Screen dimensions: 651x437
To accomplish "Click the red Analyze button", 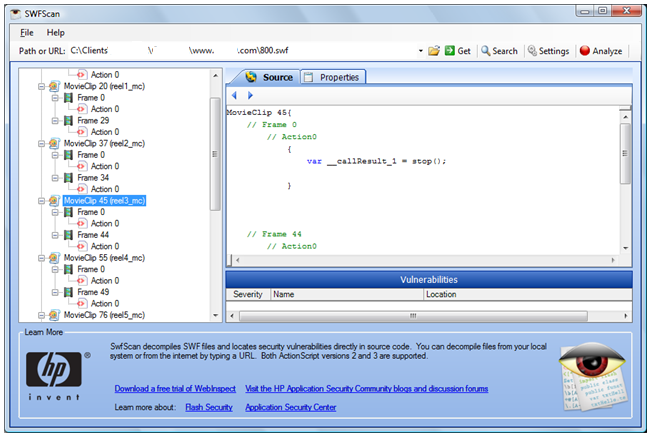I will tap(601, 51).
